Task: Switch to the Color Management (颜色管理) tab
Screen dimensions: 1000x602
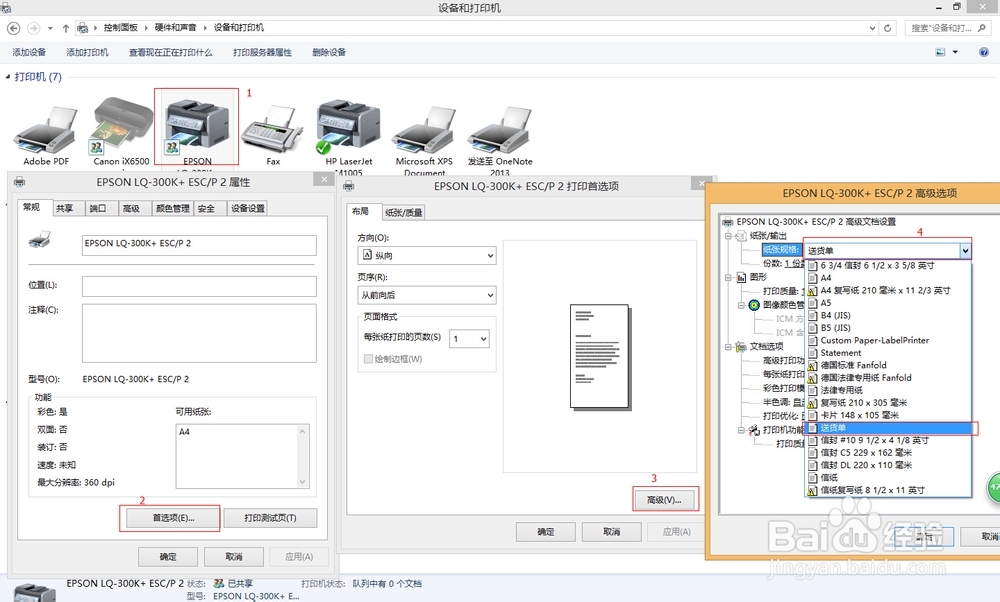Action: [173, 209]
